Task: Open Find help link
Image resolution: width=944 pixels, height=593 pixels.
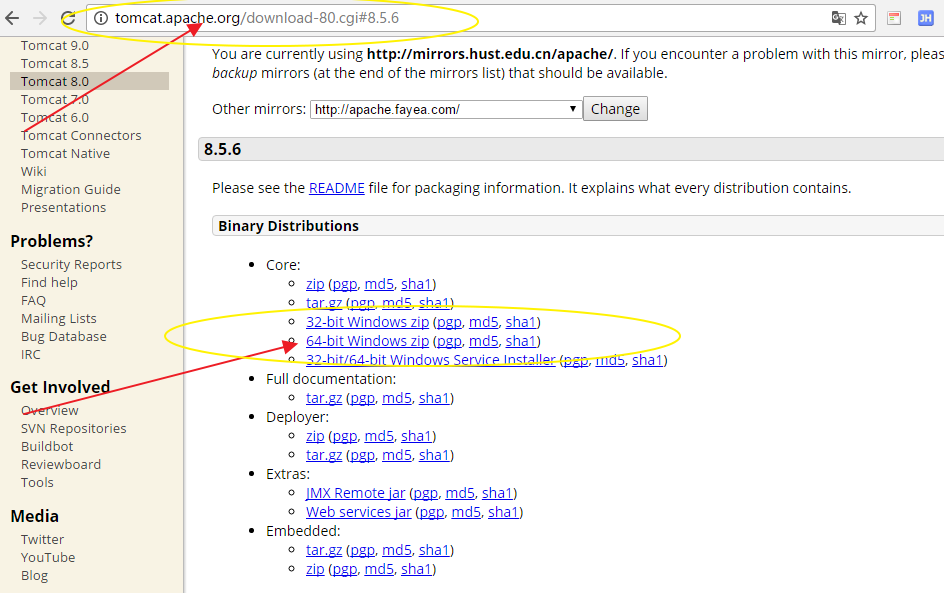Action: [x=49, y=283]
